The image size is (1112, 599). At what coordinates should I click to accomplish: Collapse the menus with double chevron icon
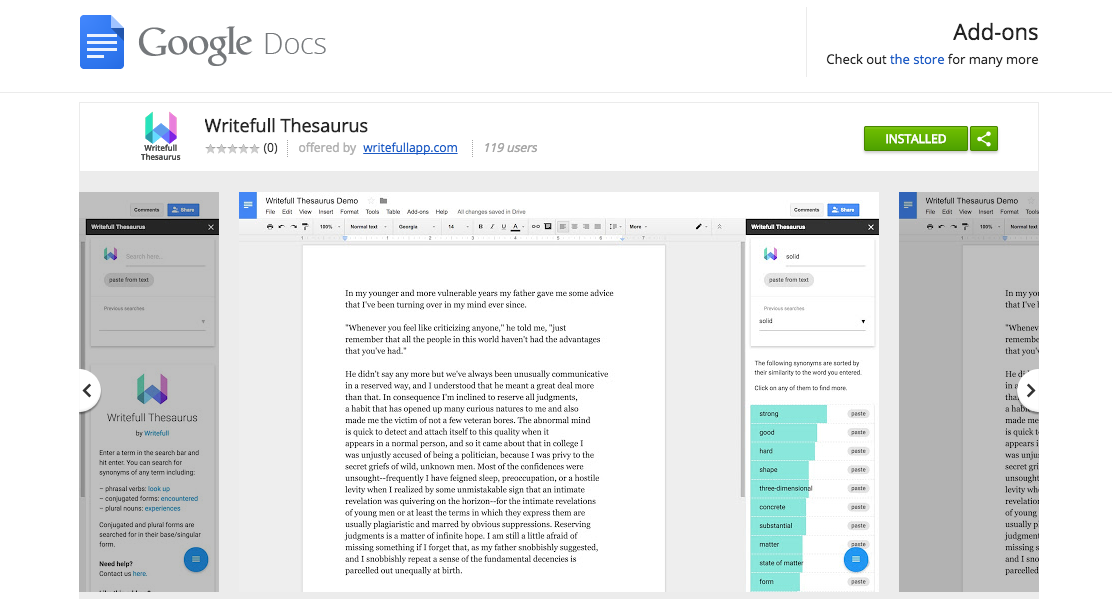pyautogui.click(x=719, y=227)
